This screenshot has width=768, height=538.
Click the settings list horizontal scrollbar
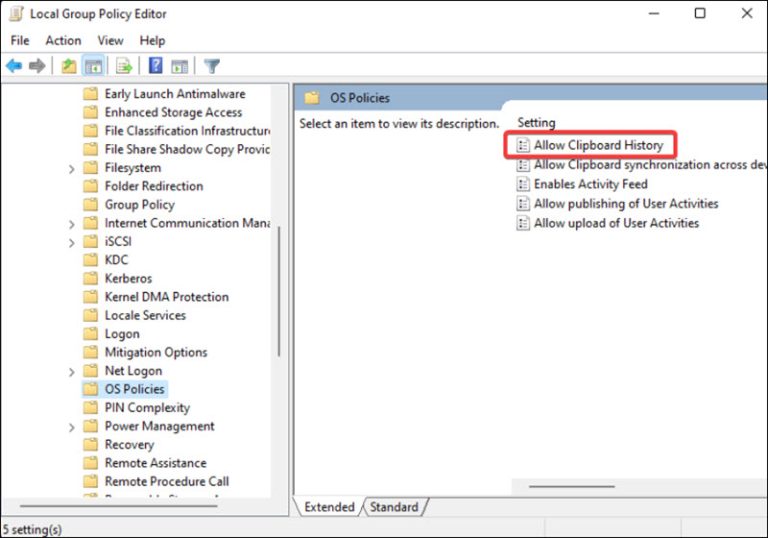click(x=572, y=487)
